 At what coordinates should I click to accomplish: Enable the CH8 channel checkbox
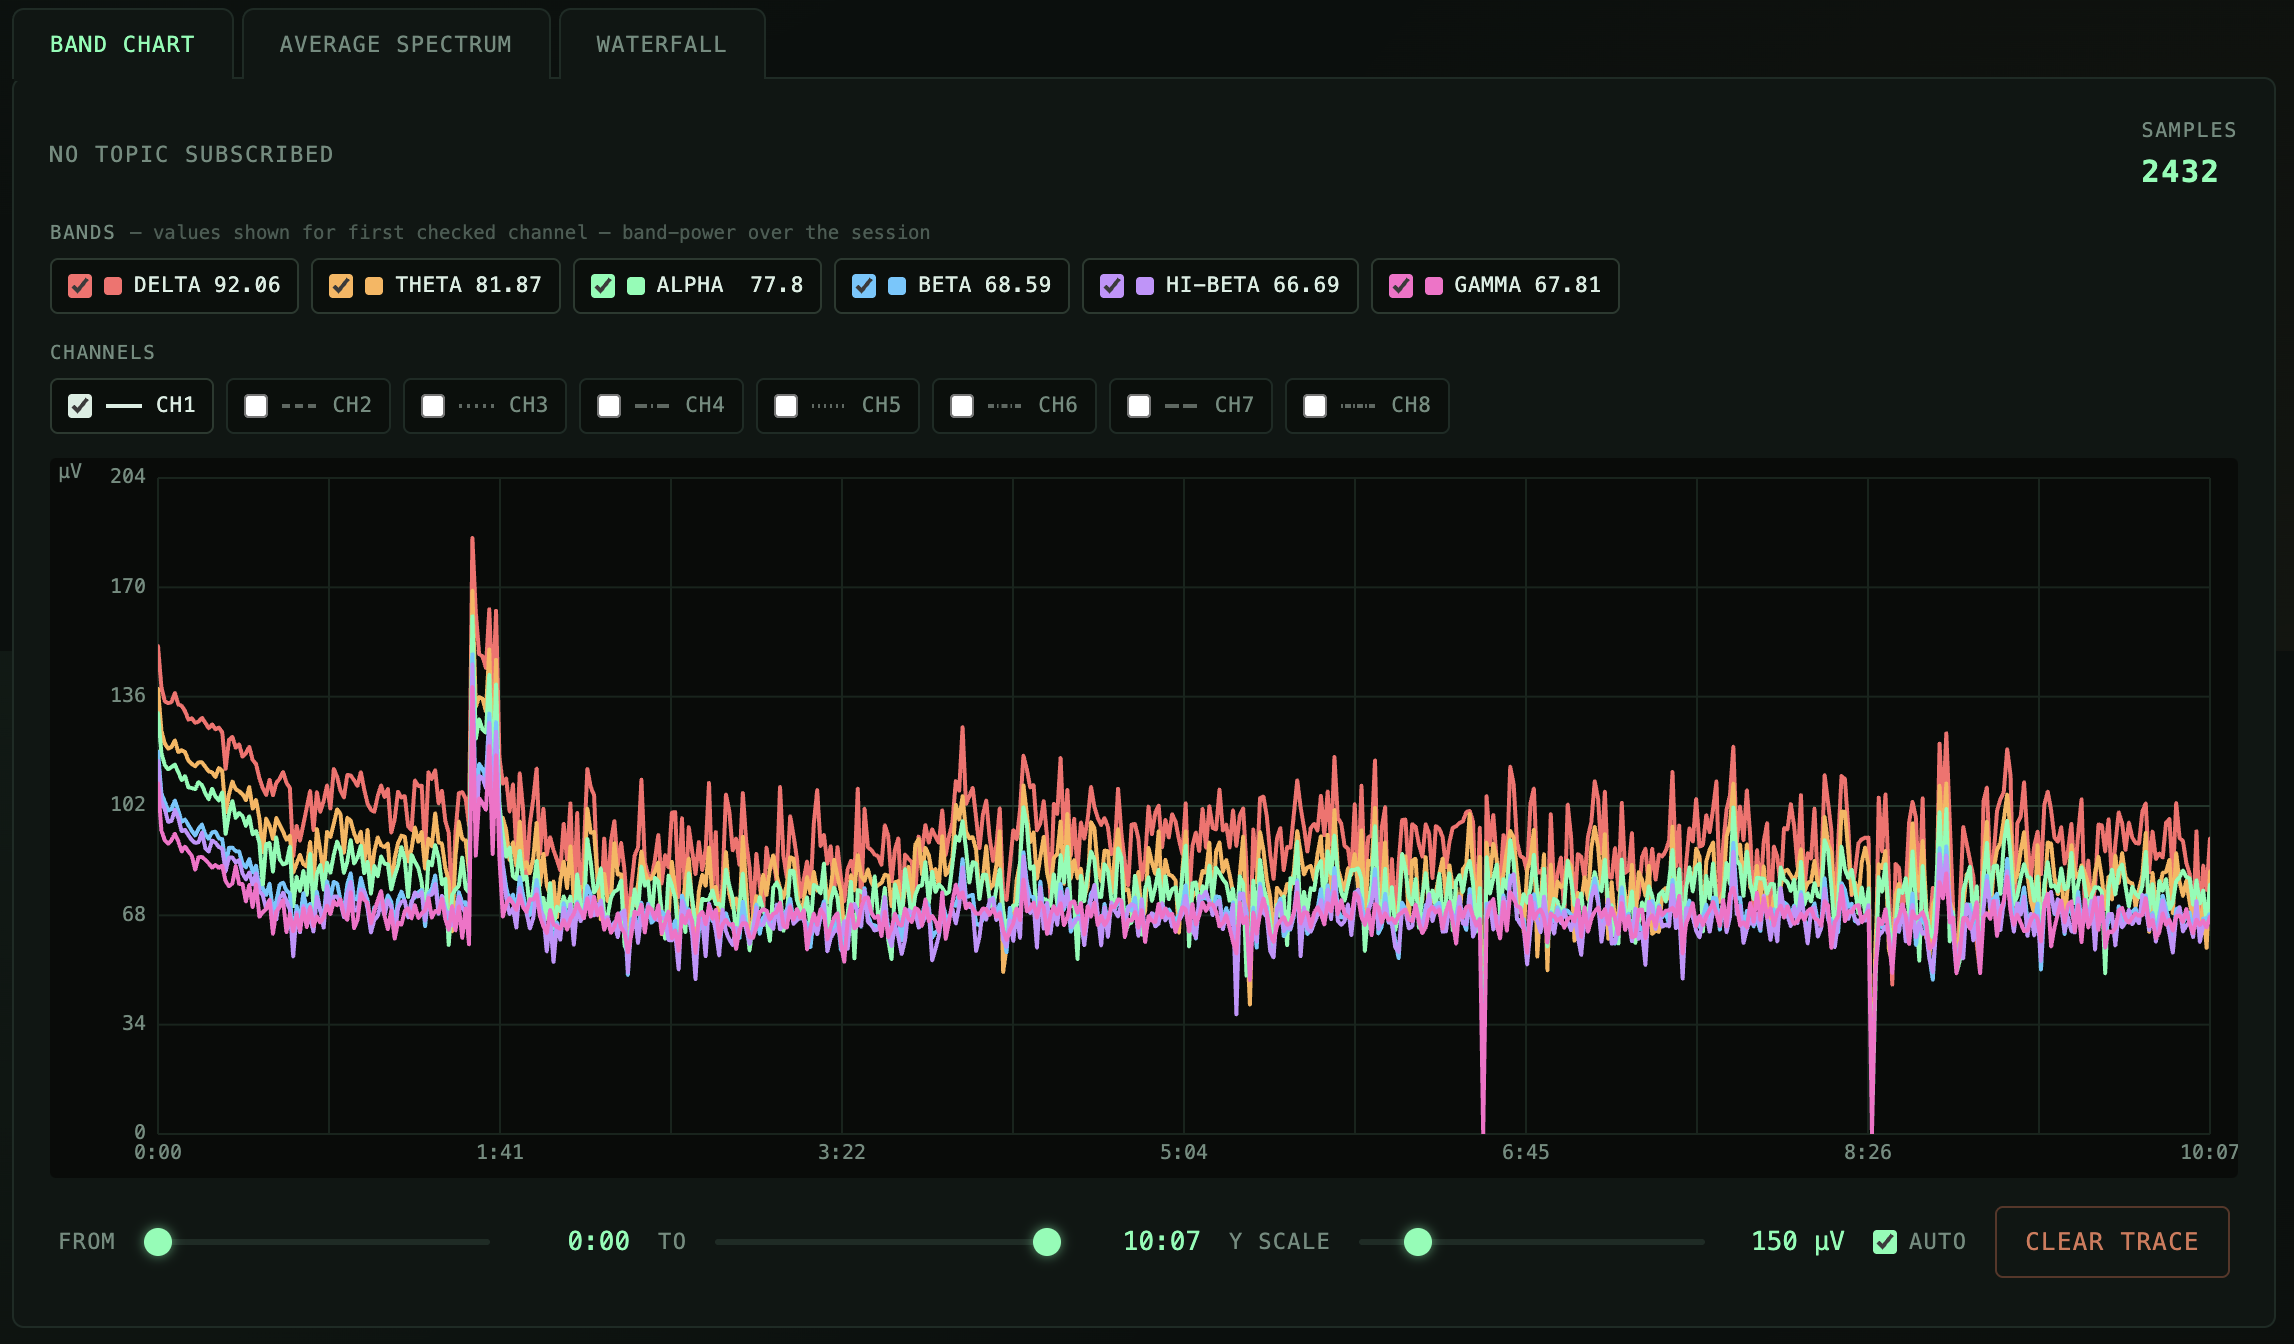tap(1315, 406)
